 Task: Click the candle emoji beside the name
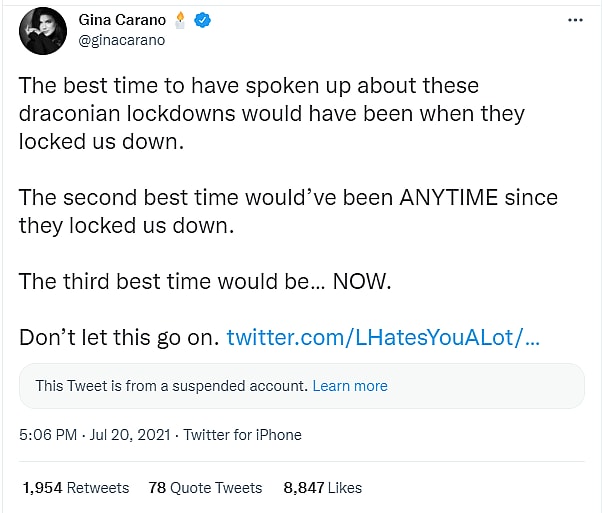click(182, 20)
